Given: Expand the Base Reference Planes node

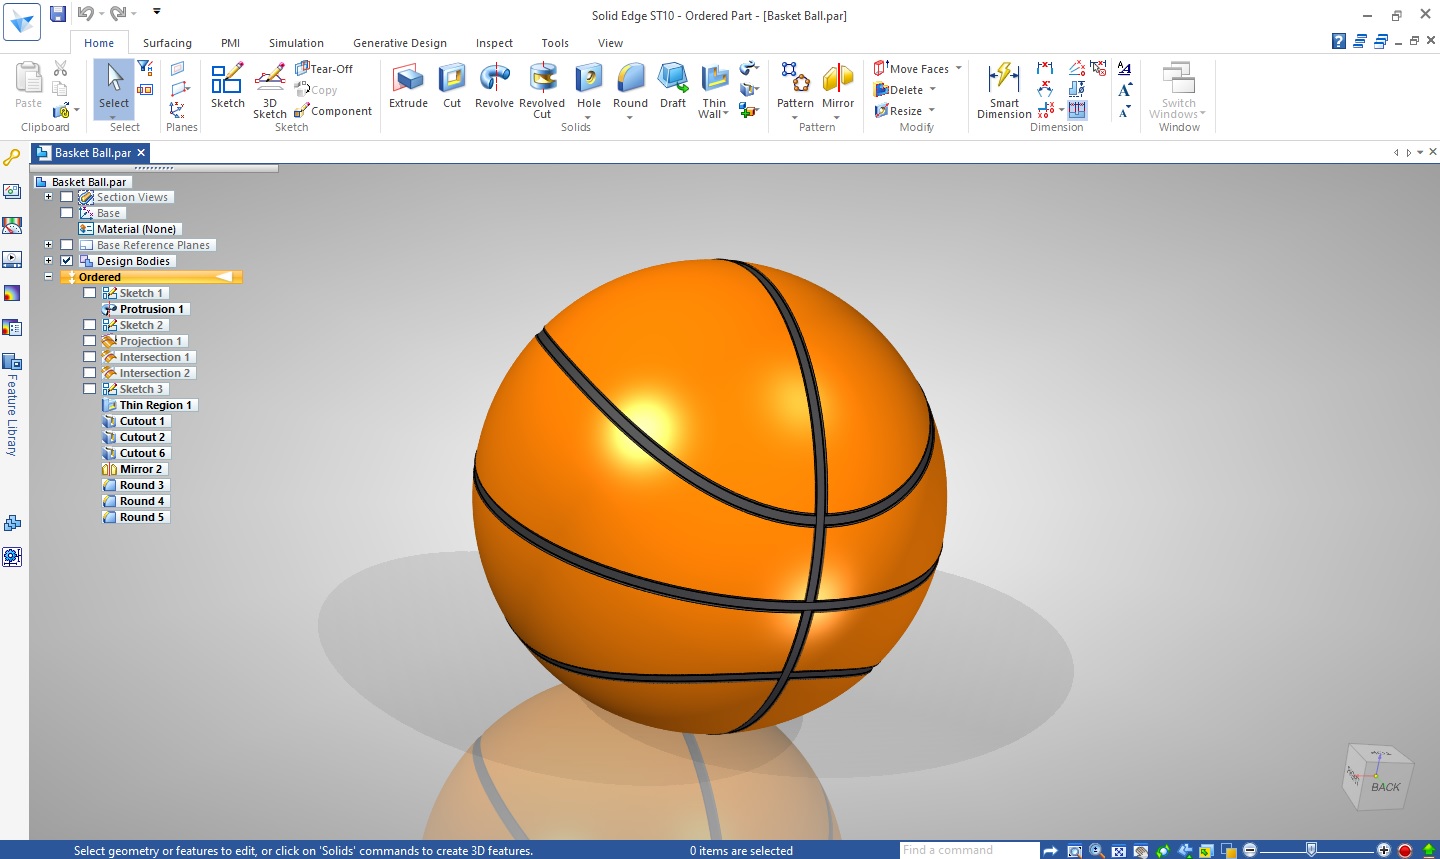Looking at the screenshot, I should coord(48,245).
